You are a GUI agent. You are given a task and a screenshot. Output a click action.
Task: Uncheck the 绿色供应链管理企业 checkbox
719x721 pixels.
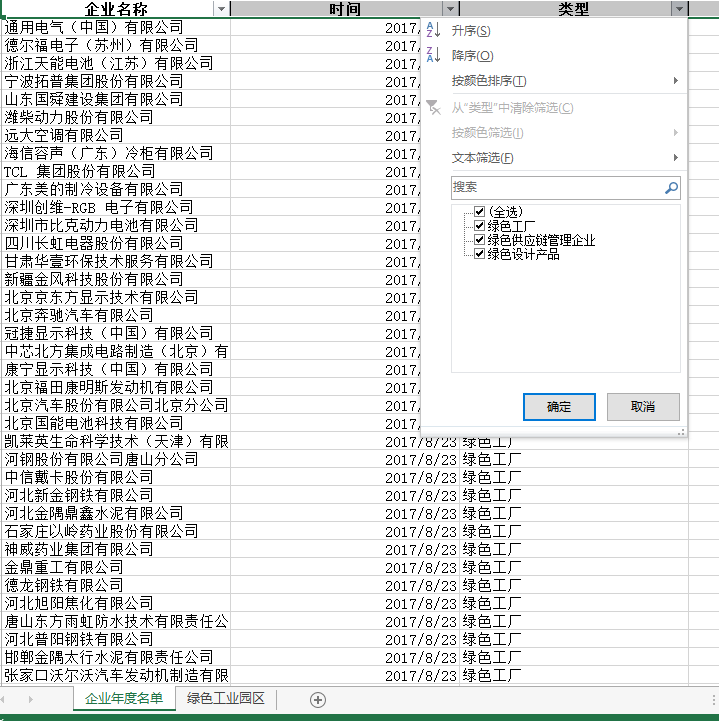(x=479, y=240)
